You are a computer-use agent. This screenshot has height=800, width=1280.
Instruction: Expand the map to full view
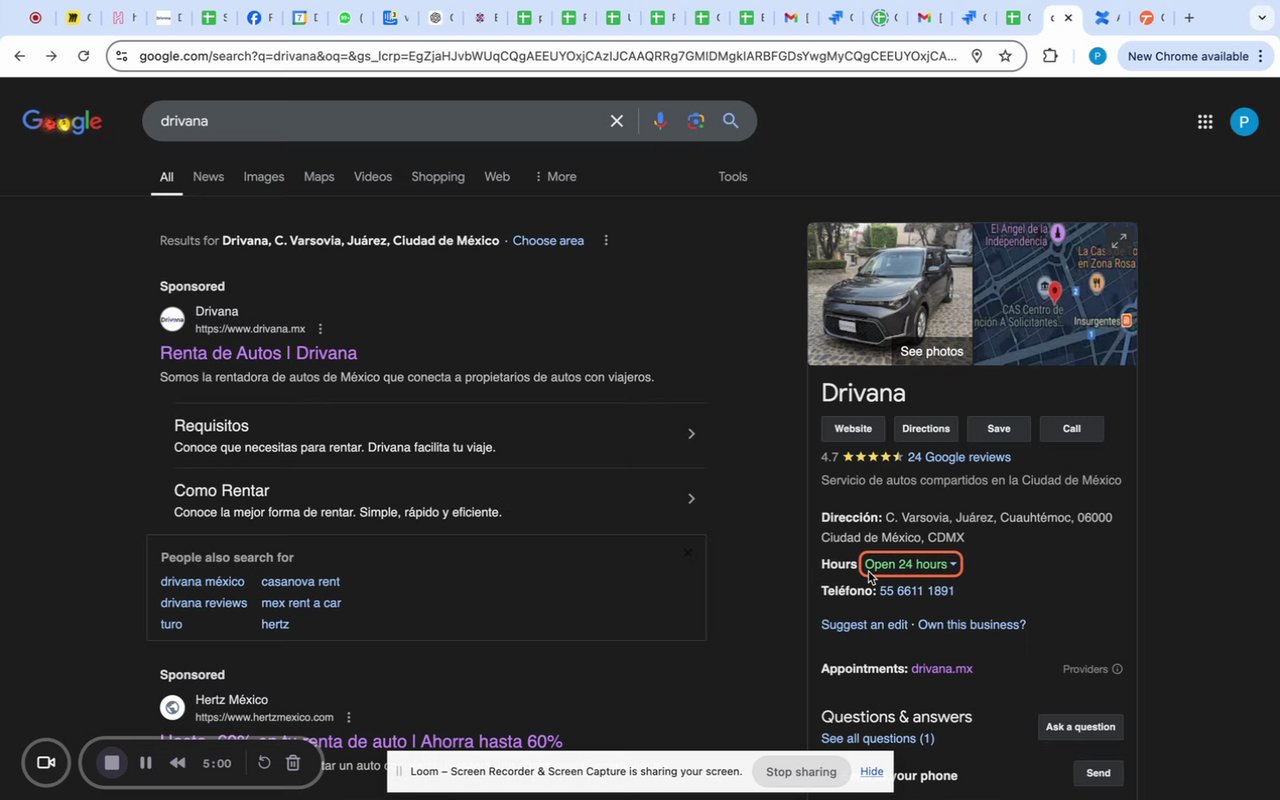1118,241
